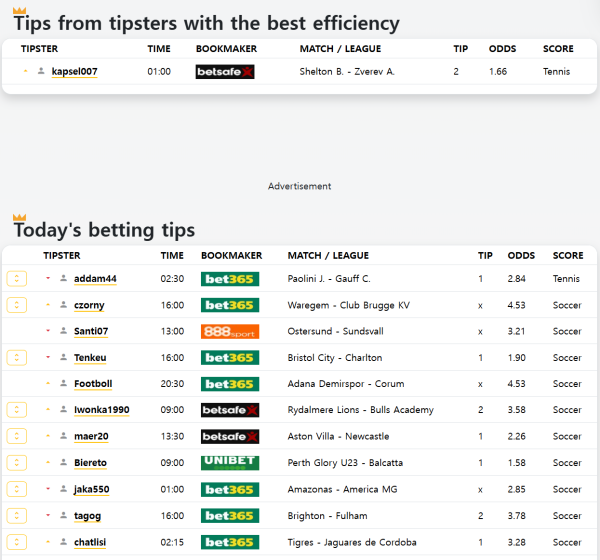Viewport: 600px width, 560px height.
Task: Open Santi07 tipster profile link
Action: pos(91,331)
